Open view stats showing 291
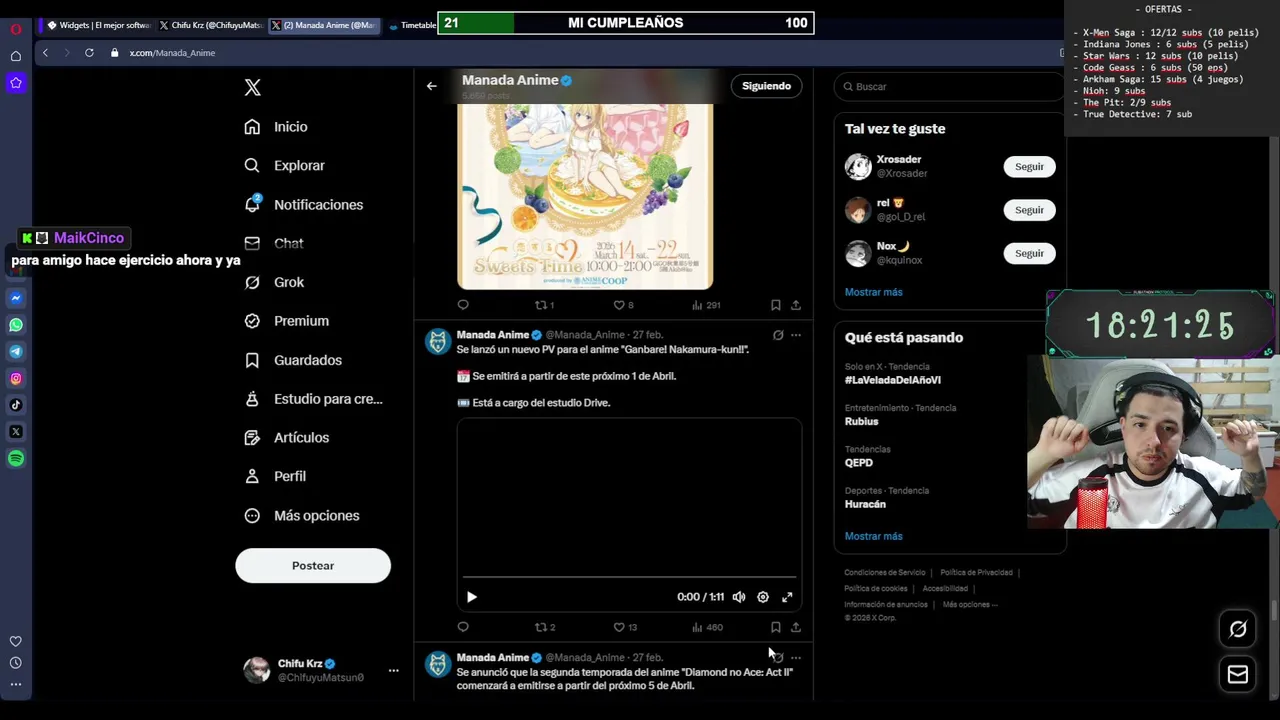The height and width of the screenshot is (720, 1280). coord(707,305)
